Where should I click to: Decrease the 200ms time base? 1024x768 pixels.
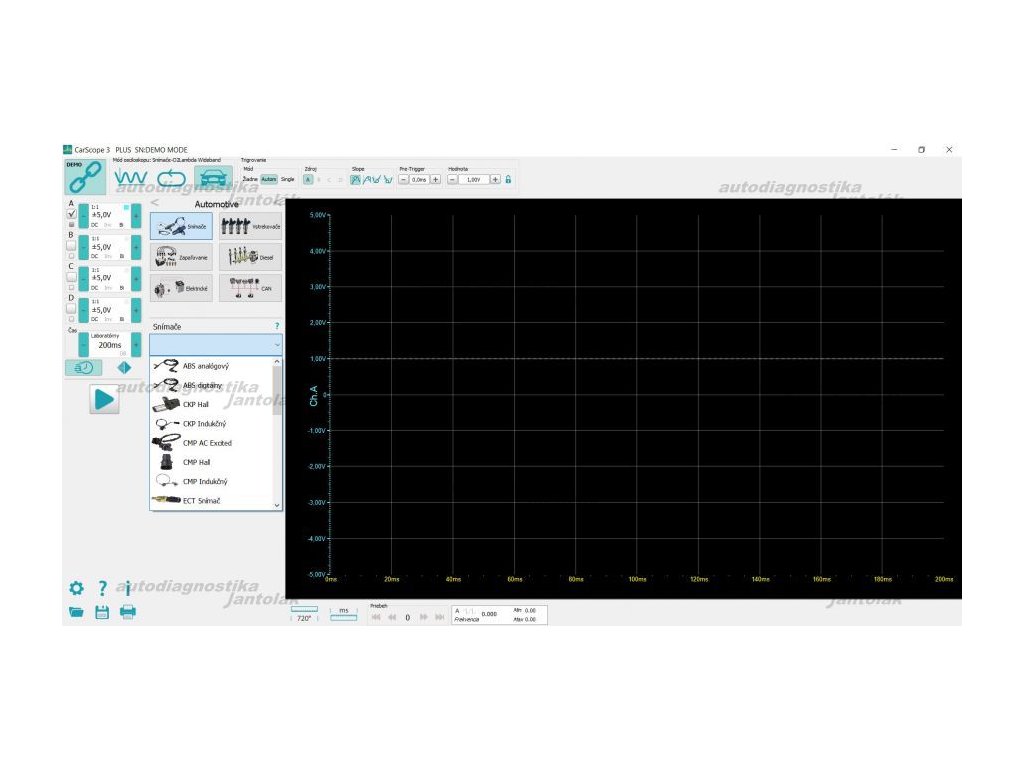(84, 344)
